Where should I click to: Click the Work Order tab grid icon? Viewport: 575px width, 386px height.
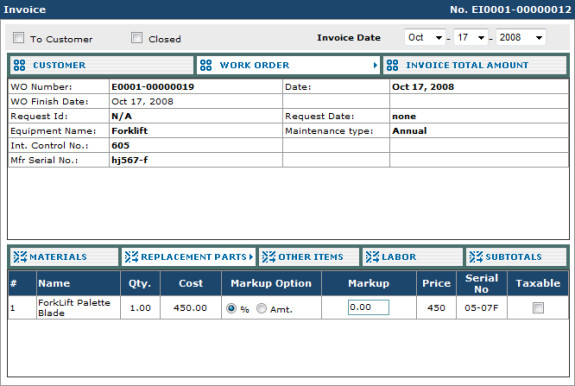coord(206,65)
